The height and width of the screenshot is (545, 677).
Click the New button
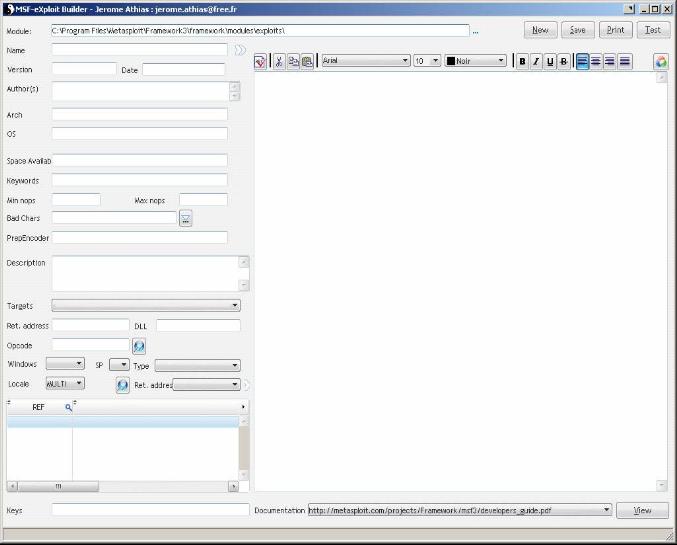(541, 30)
